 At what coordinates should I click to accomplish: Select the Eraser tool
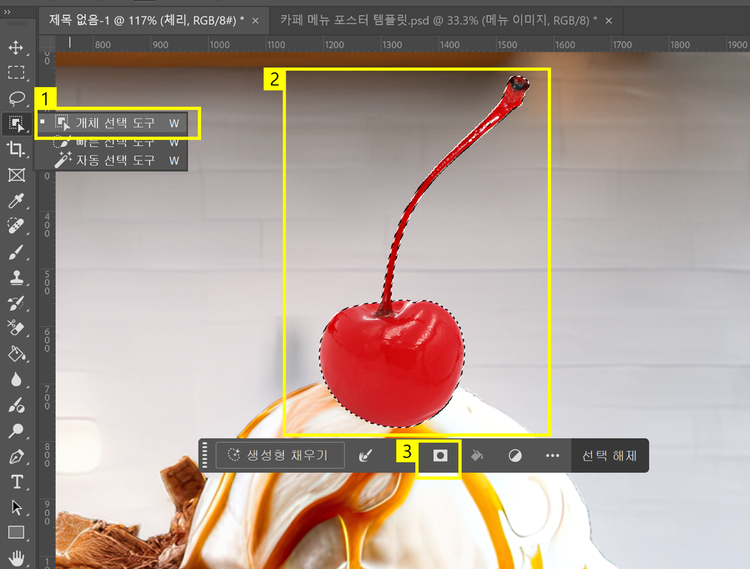pyautogui.click(x=16, y=328)
